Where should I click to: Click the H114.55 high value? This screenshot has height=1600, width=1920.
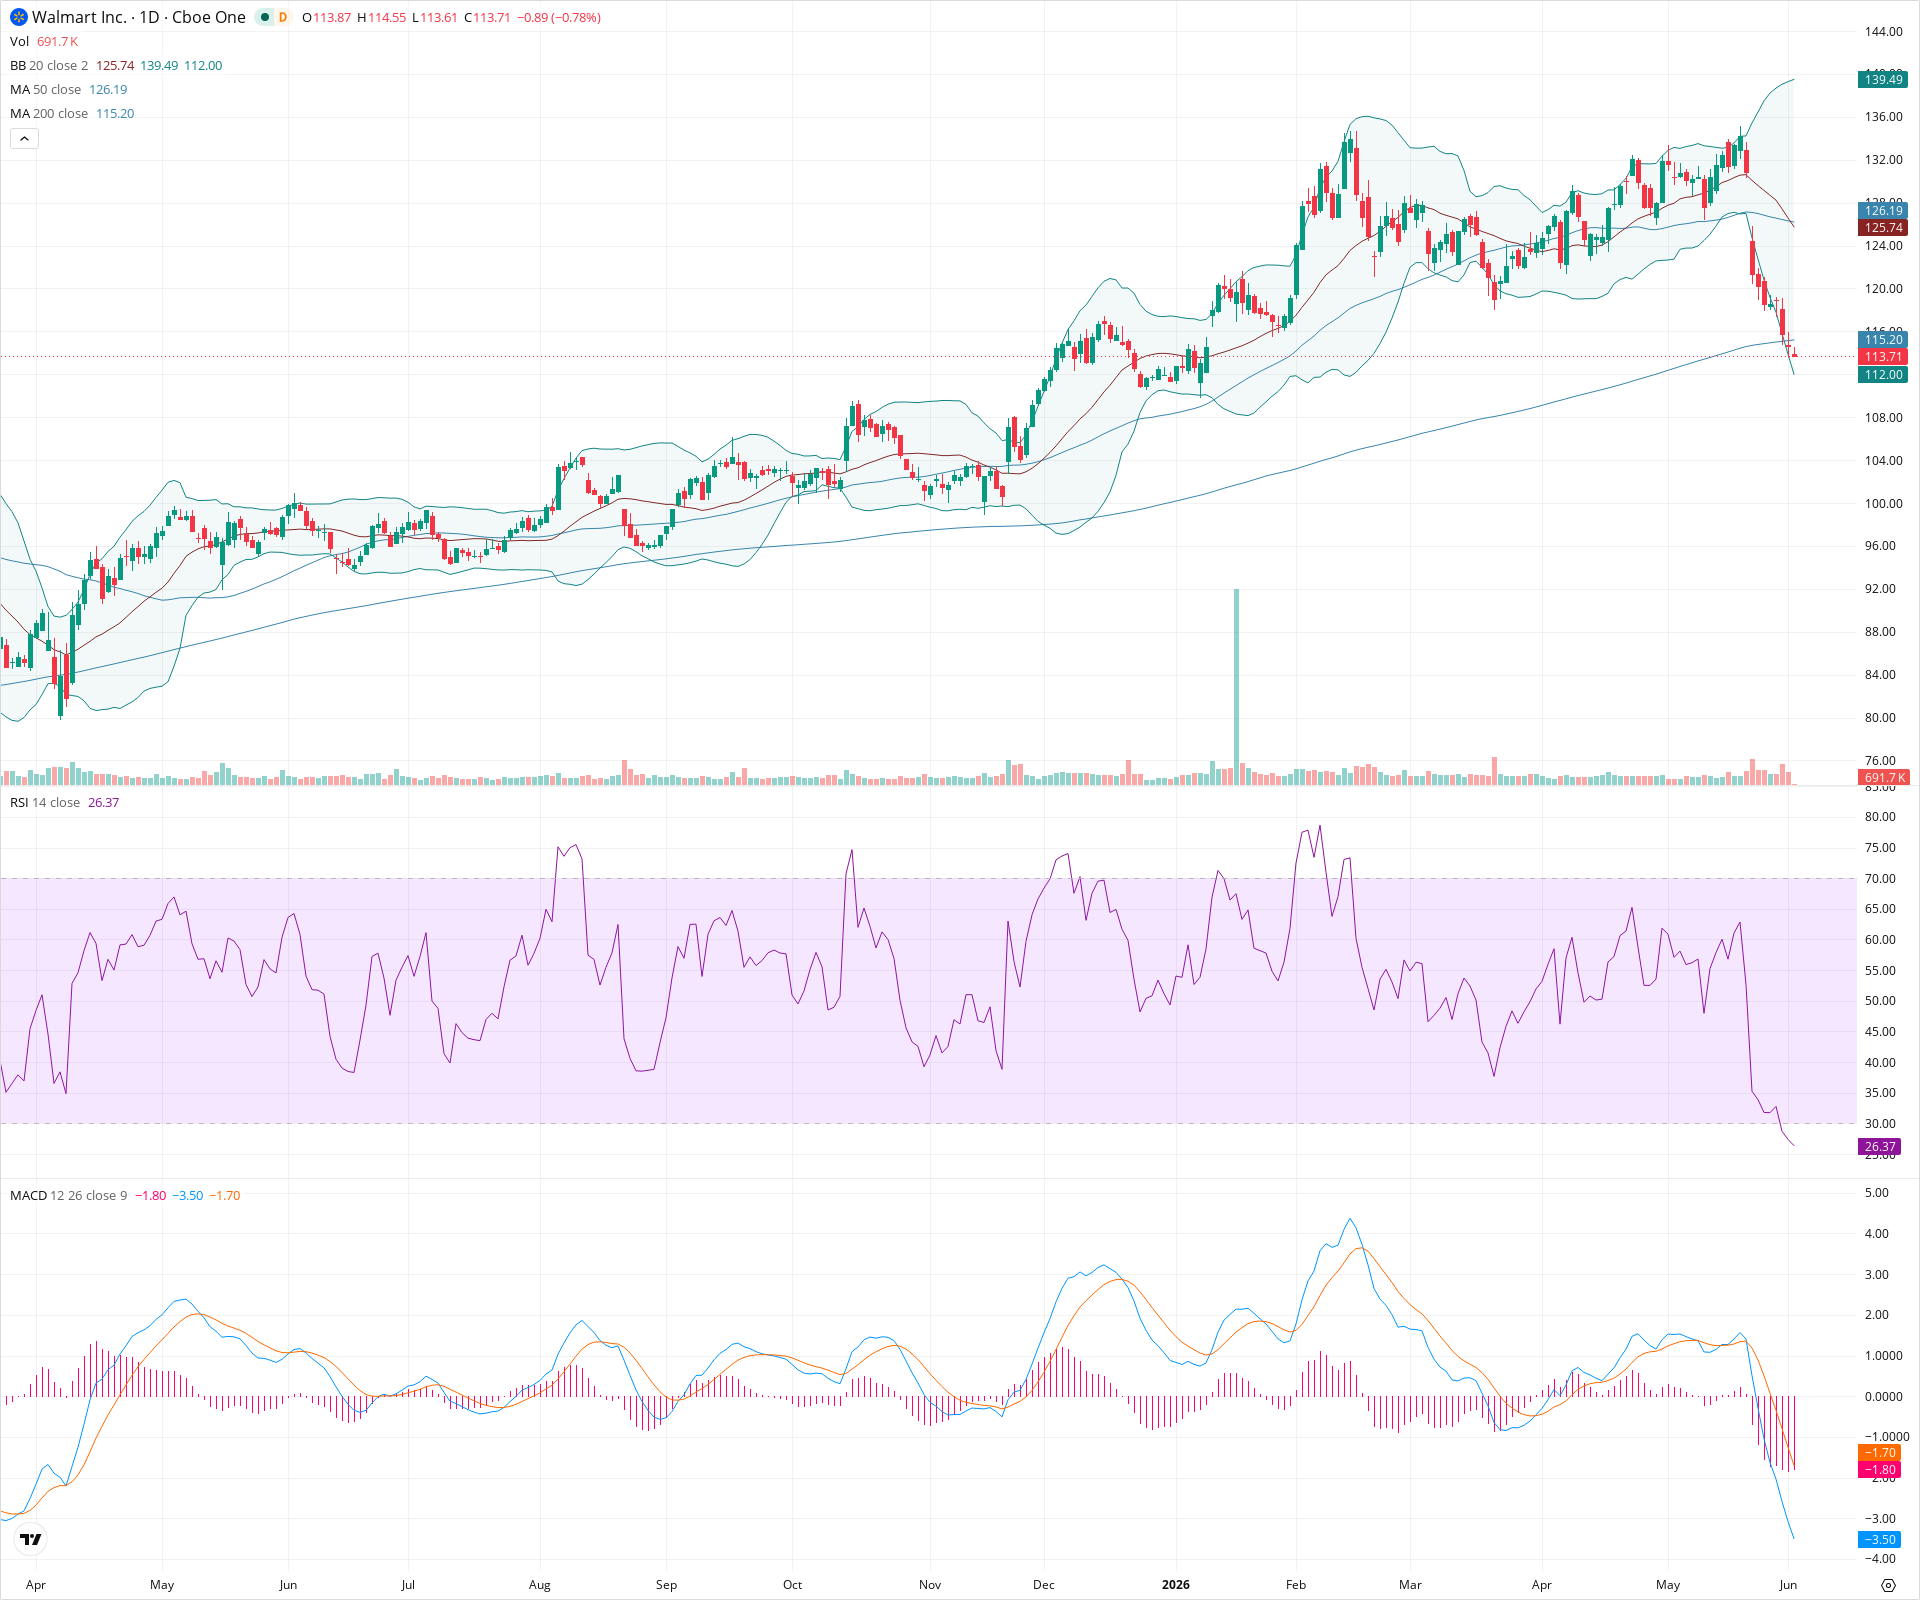(x=382, y=18)
